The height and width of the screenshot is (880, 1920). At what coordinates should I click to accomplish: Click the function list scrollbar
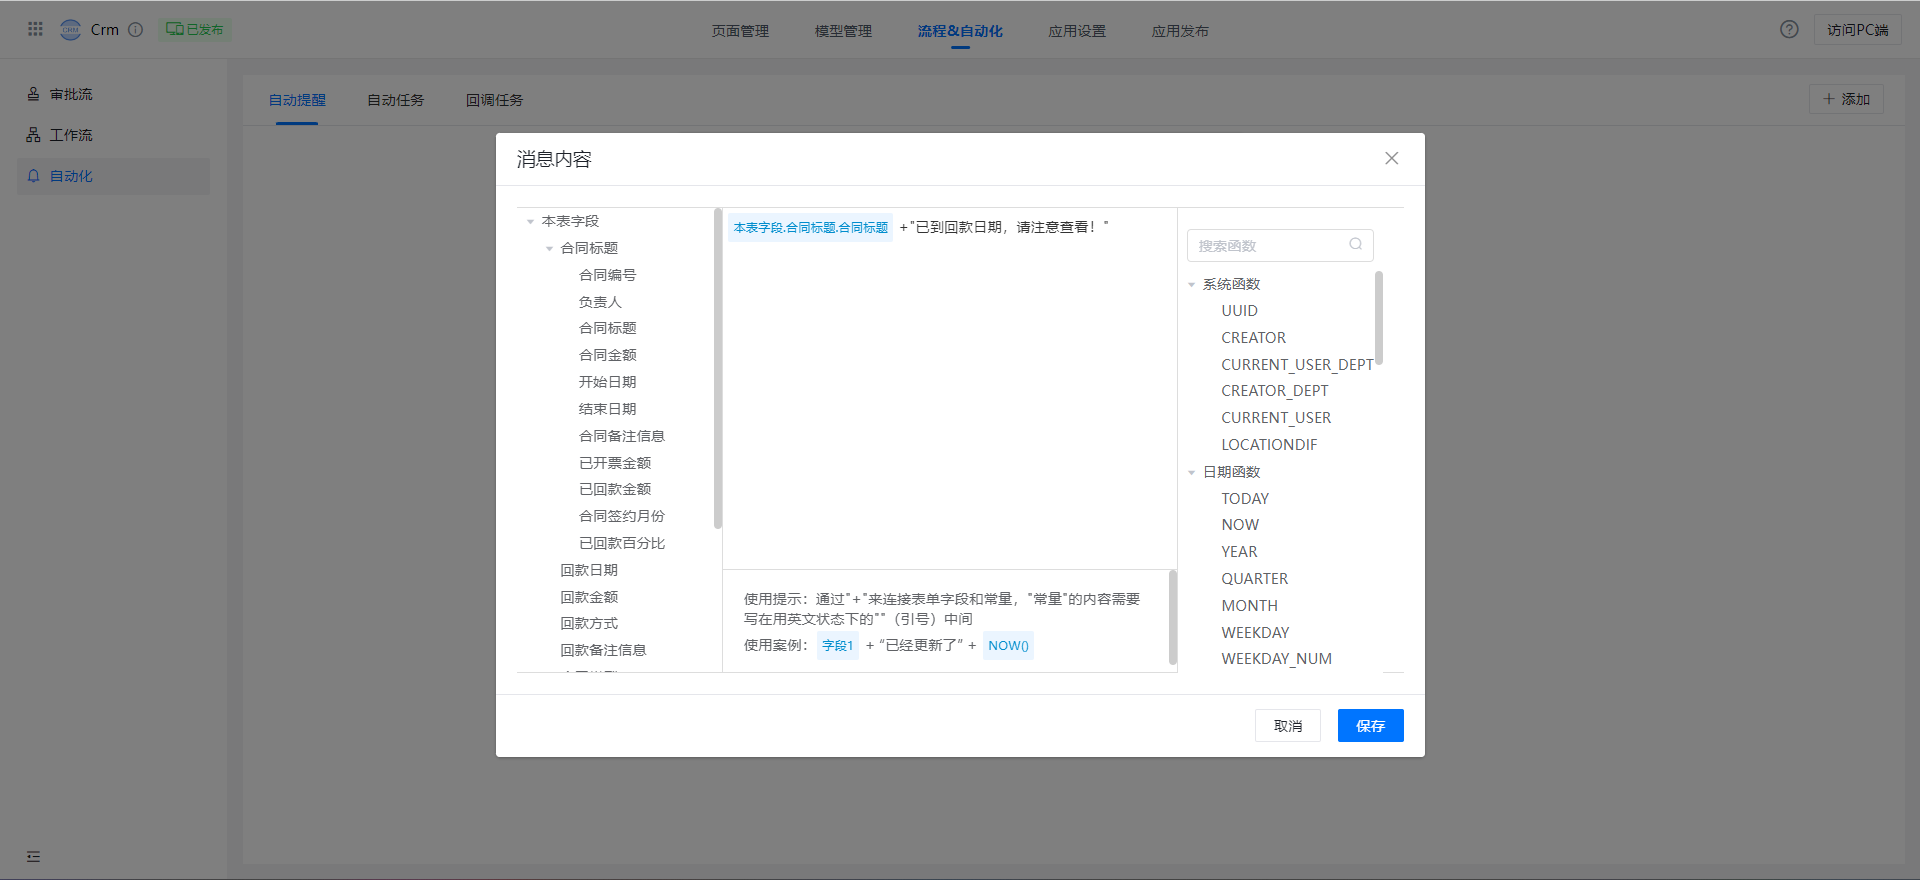(1379, 318)
